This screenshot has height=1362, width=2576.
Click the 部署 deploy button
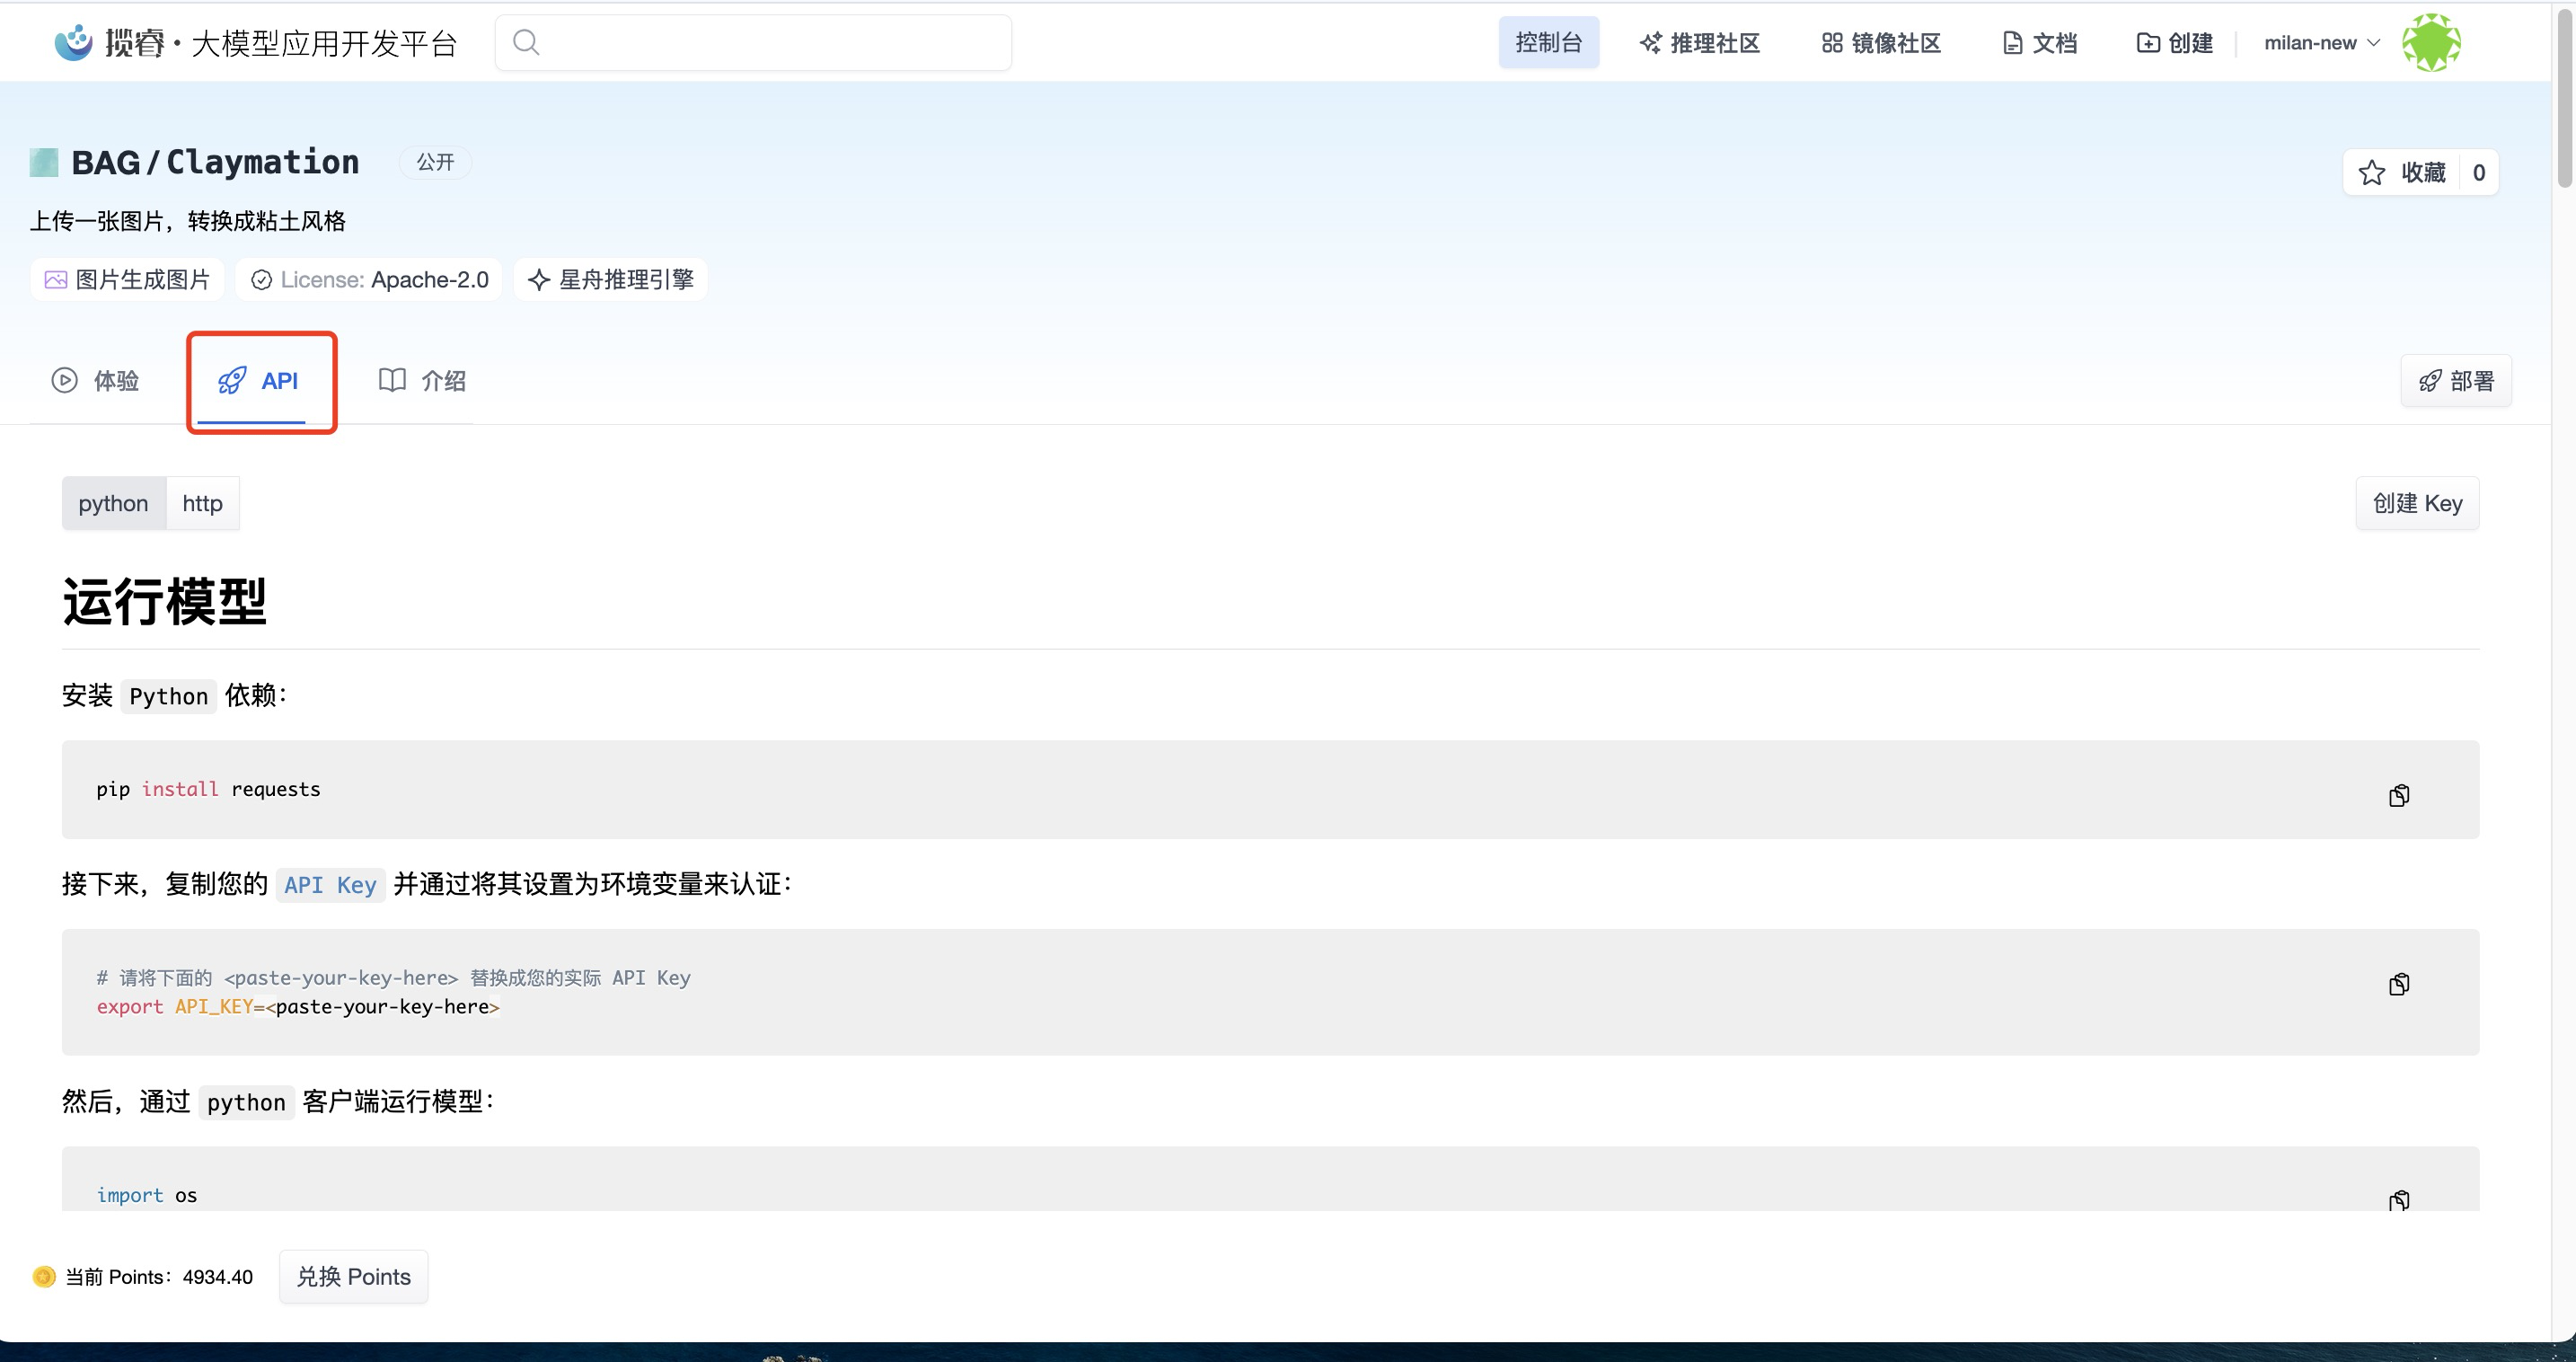click(x=2456, y=381)
